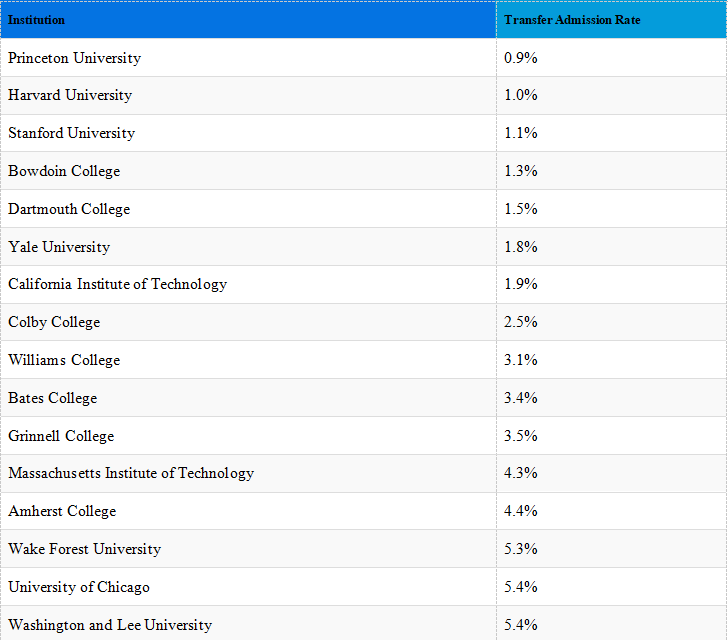Select the Colby College row name
The image size is (728, 640).
[x=54, y=322]
